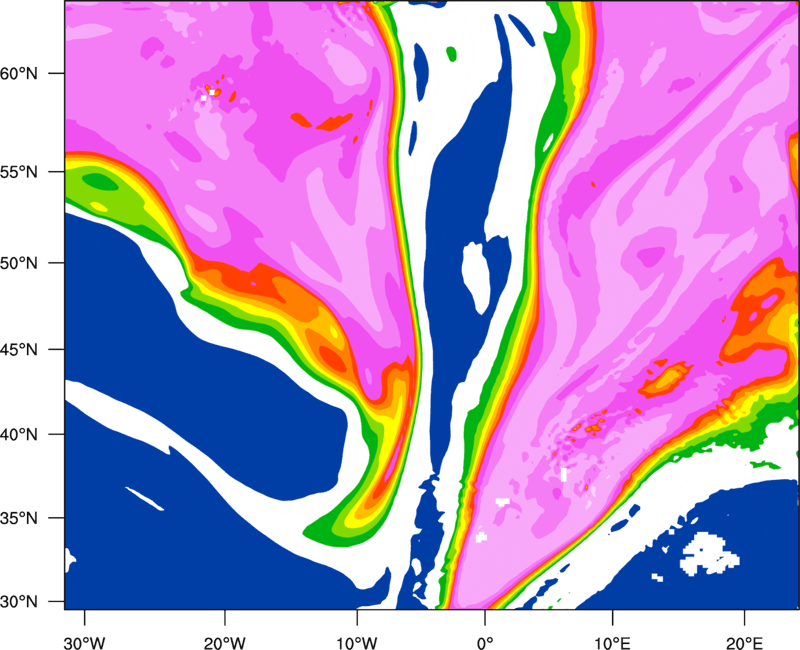Click the 60°N latitude label
The width and height of the screenshot is (800, 650).
click(19, 73)
